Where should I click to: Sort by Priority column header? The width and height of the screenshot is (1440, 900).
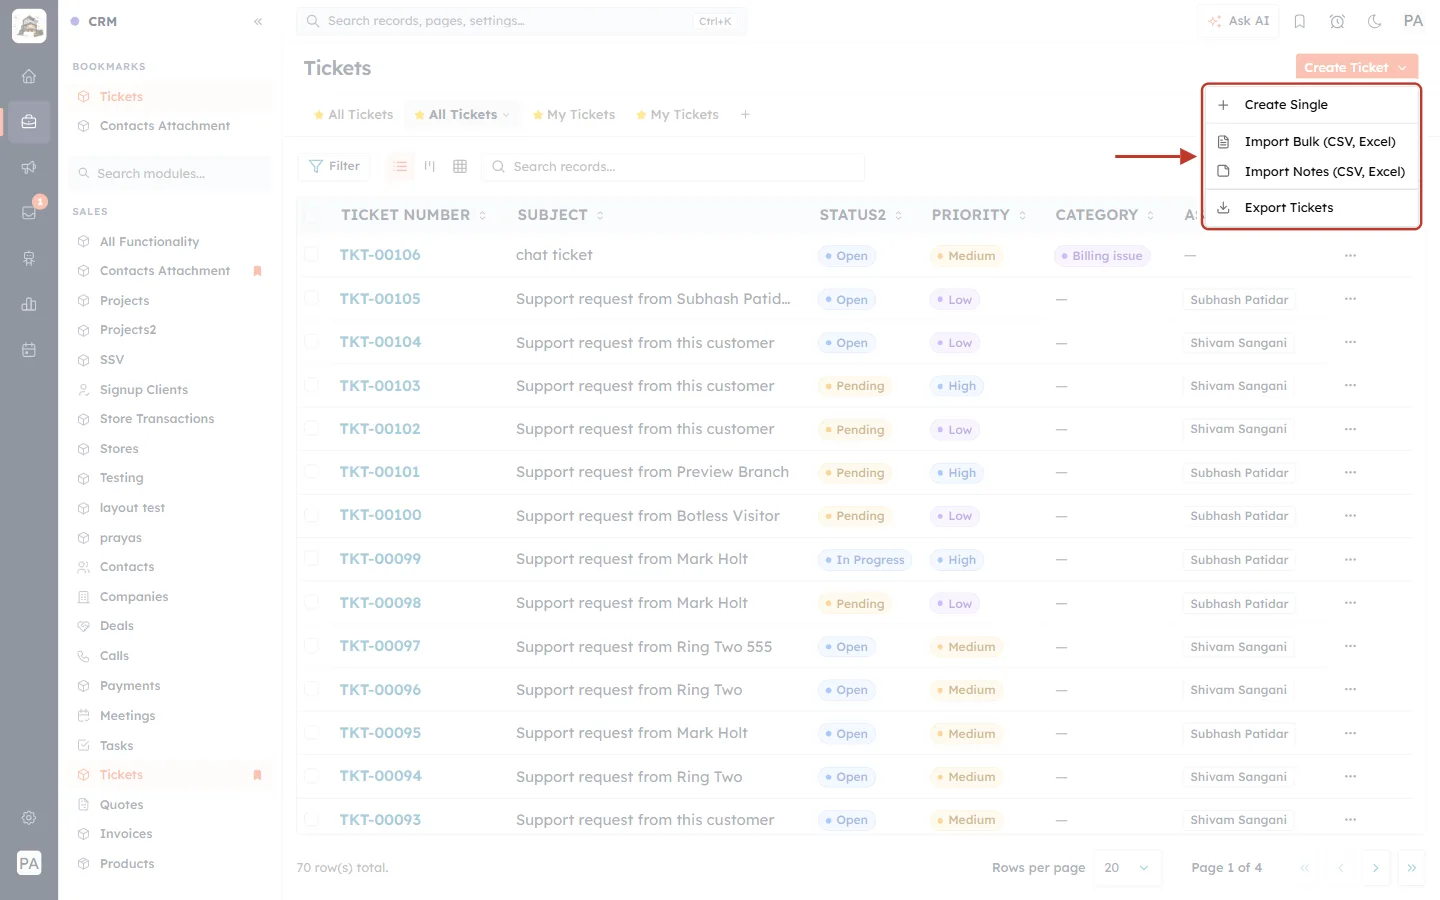979,215
